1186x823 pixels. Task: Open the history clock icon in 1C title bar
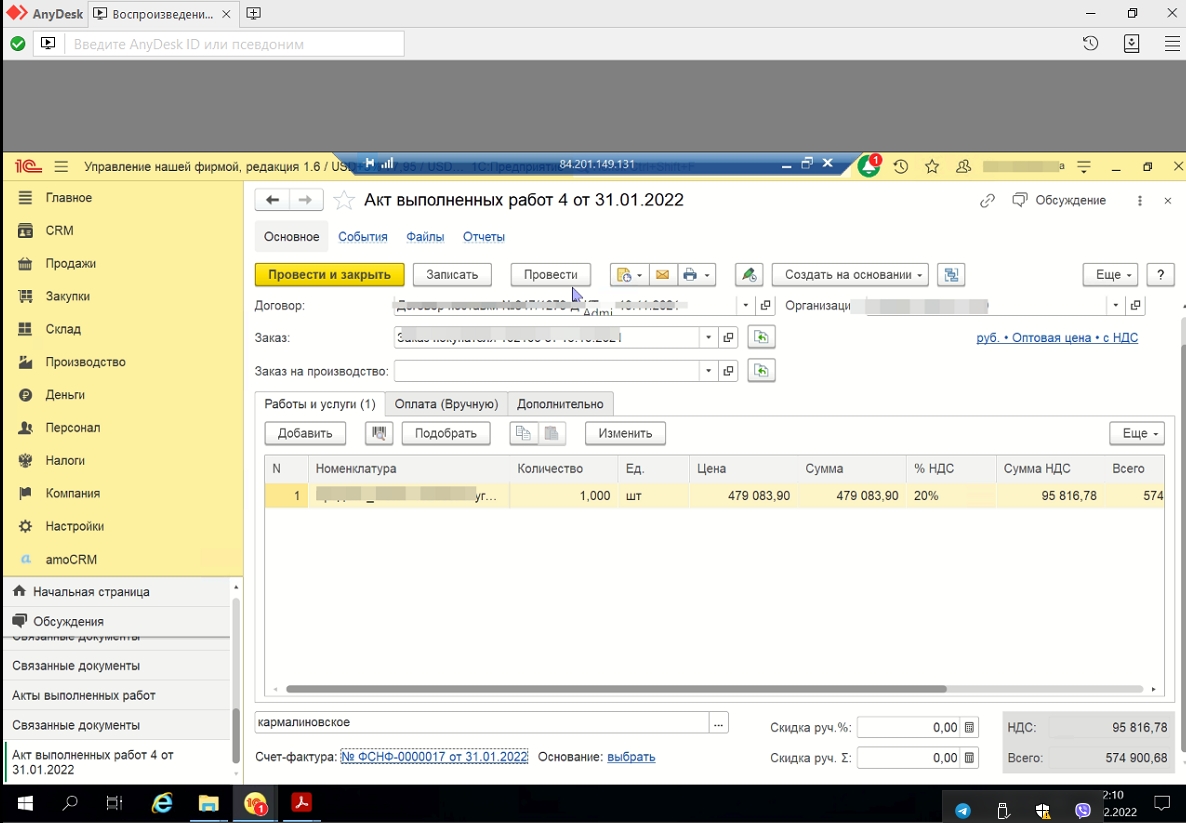point(901,167)
